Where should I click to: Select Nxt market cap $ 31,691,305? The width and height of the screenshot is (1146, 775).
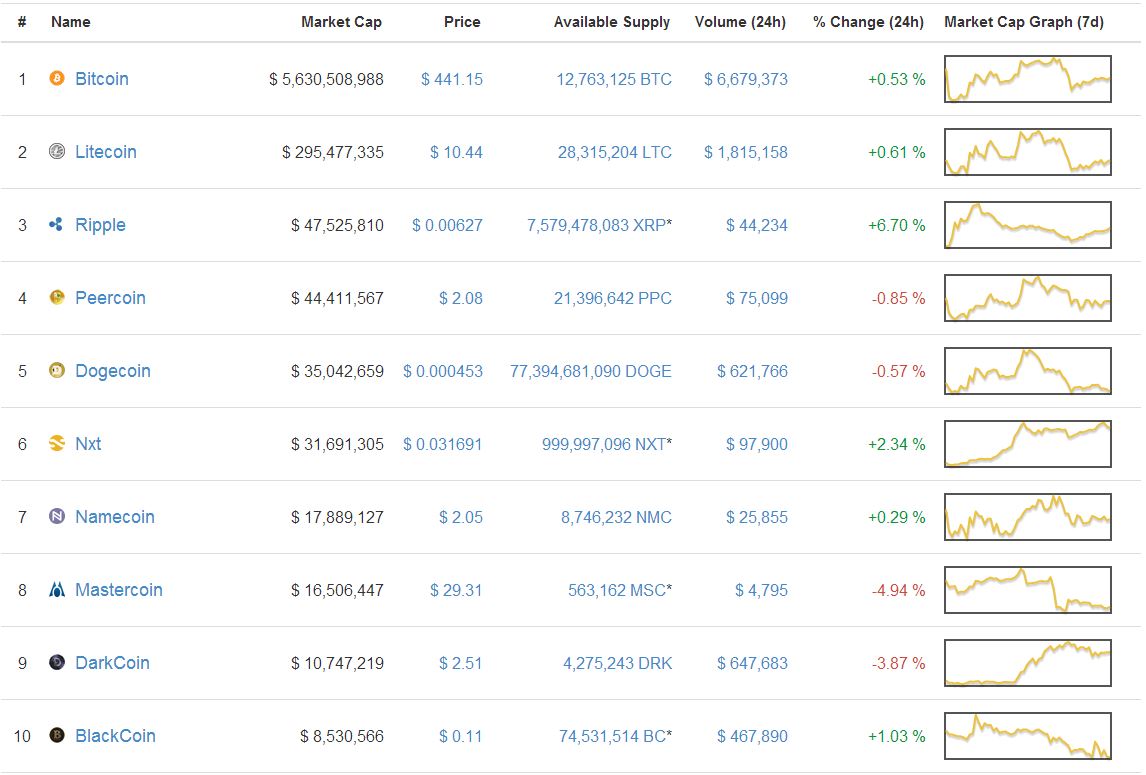[x=337, y=444]
